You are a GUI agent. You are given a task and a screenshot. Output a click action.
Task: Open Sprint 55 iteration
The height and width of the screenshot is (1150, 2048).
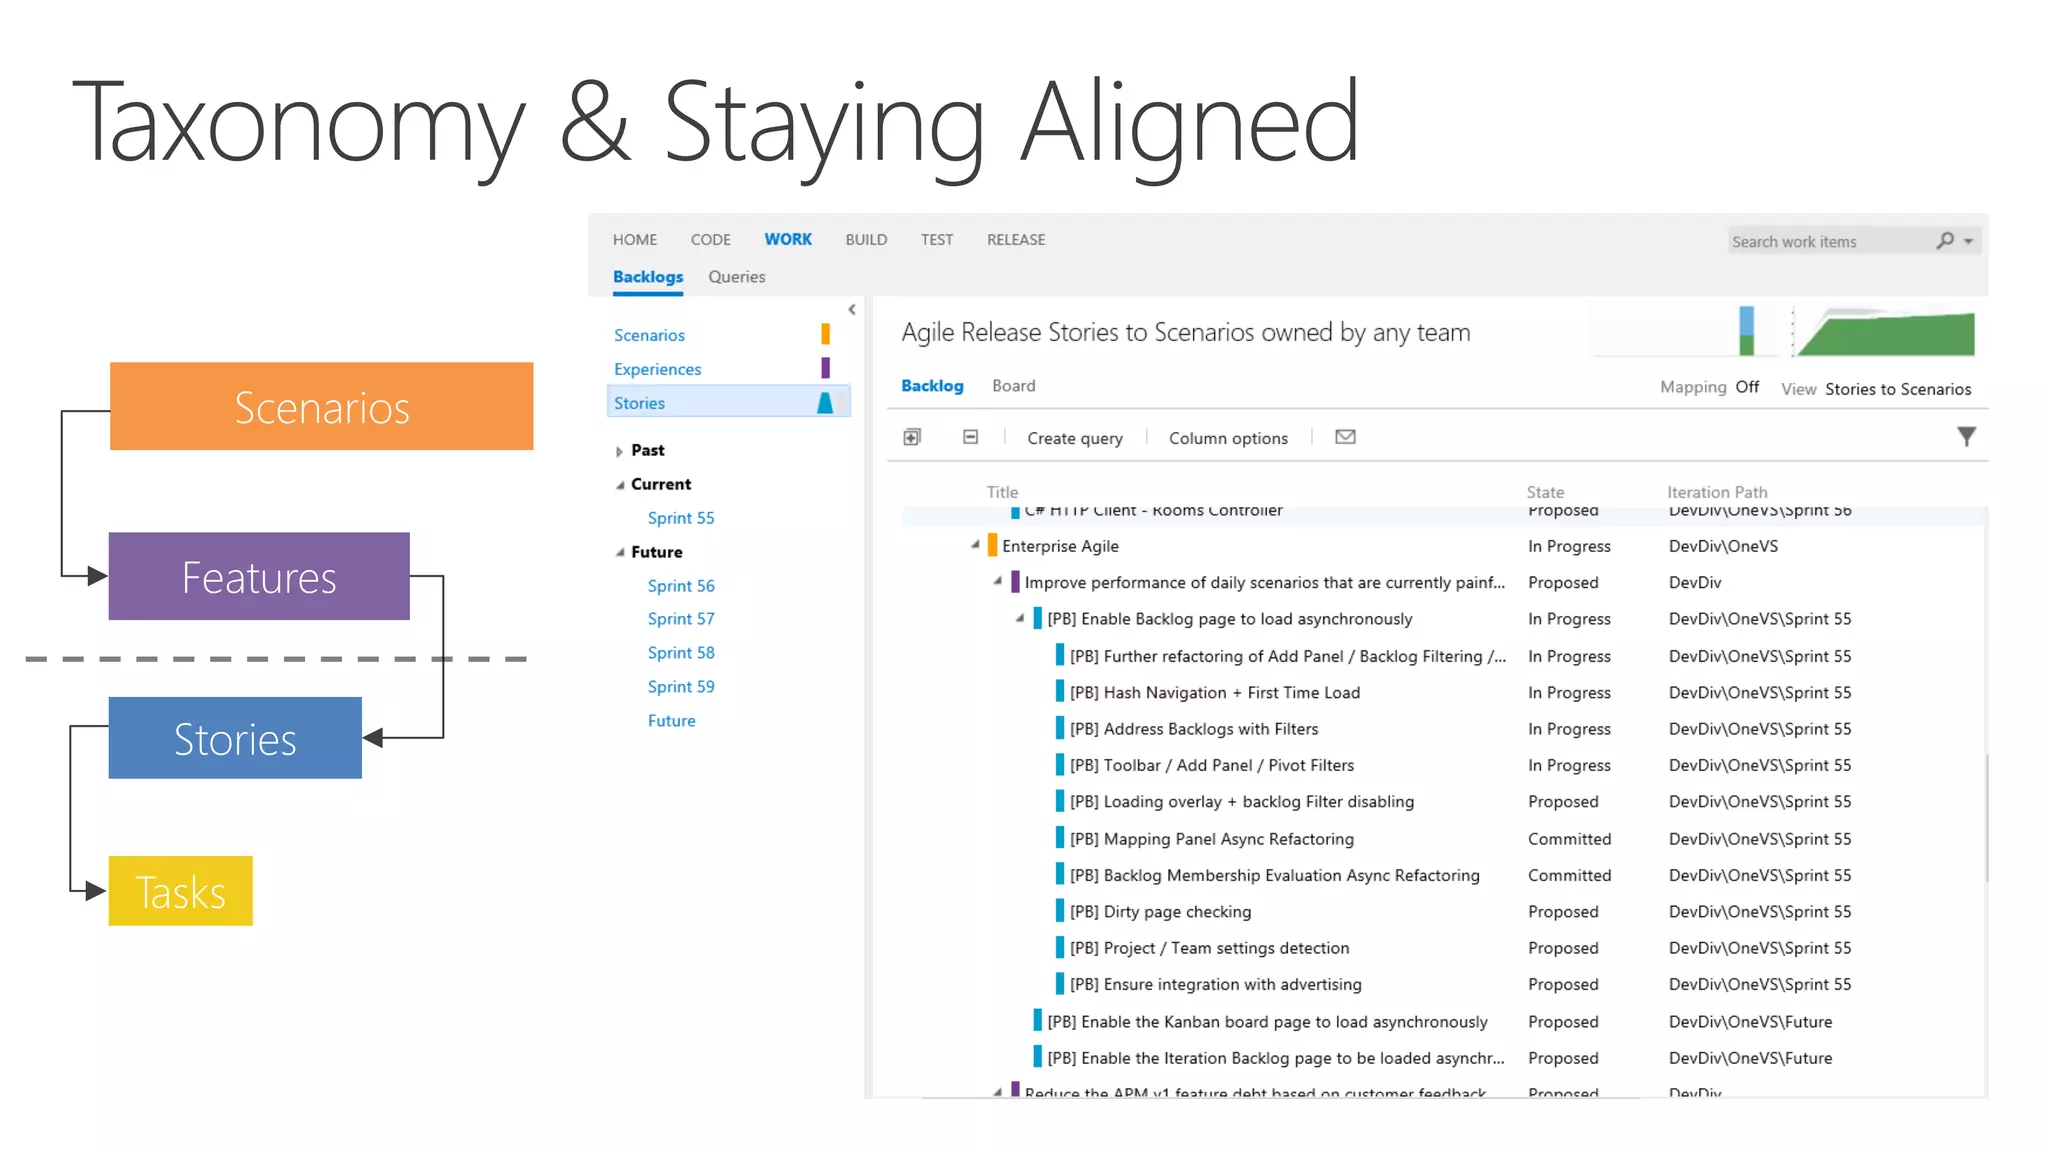(681, 518)
